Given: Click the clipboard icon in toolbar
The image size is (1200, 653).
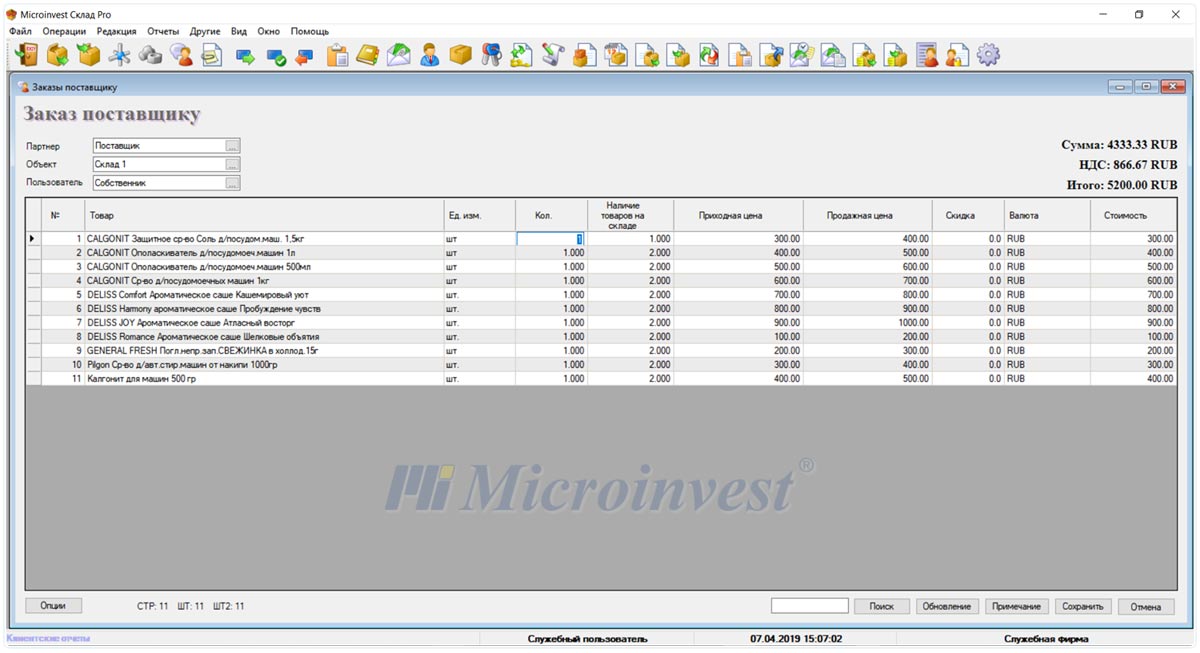Looking at the screenshot, I should click(x=337, y=55).
